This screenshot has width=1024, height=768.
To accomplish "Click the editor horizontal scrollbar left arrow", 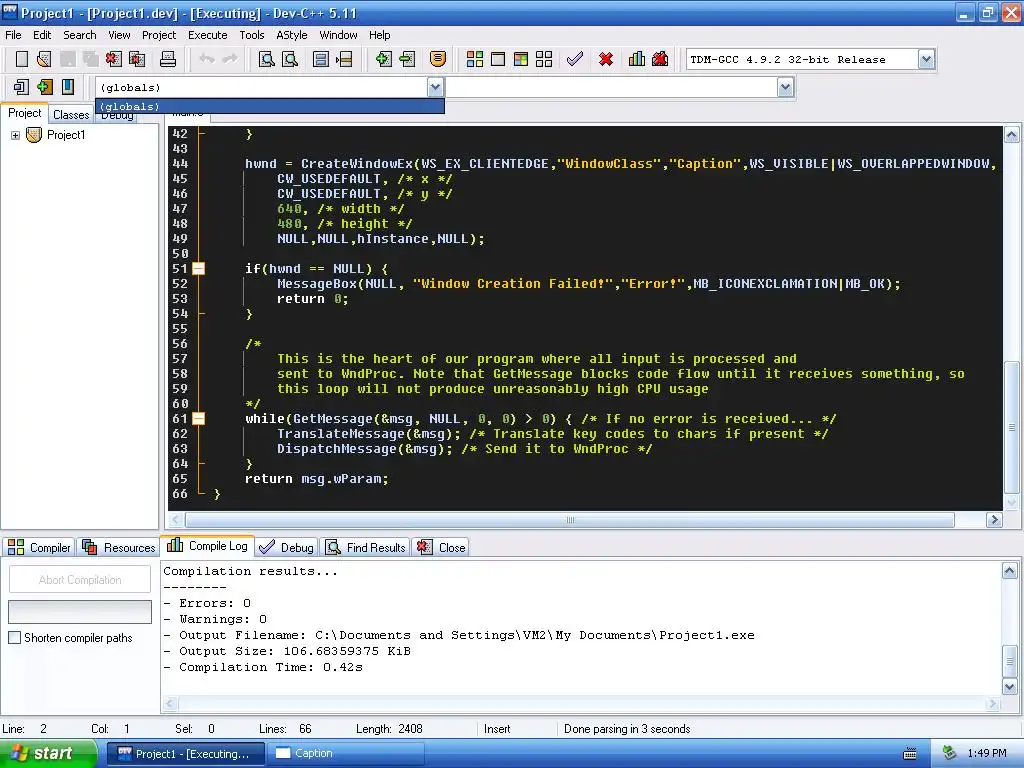I will click(x=176, y=520).
